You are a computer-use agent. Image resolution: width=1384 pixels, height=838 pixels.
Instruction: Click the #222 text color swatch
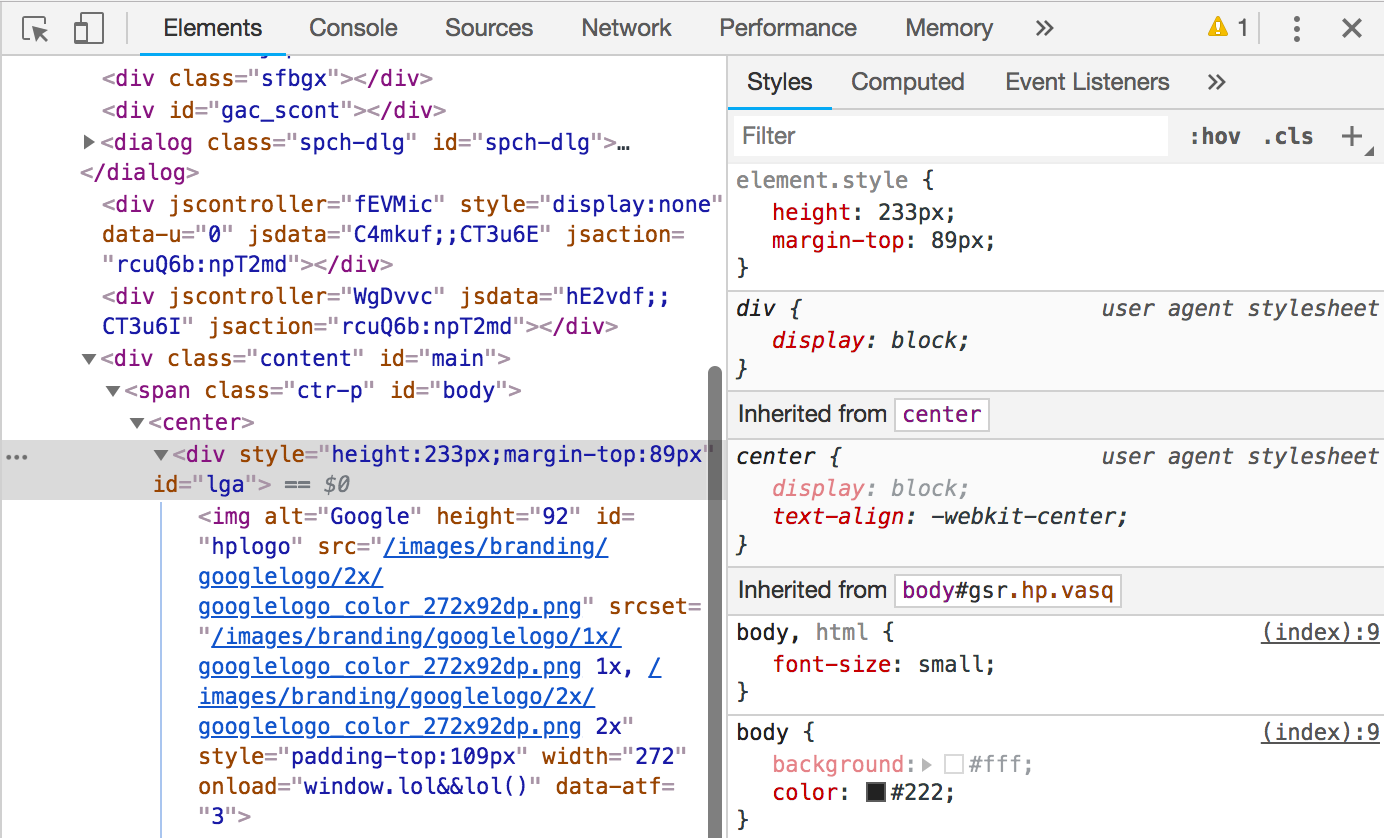click(x=876, y=793)
